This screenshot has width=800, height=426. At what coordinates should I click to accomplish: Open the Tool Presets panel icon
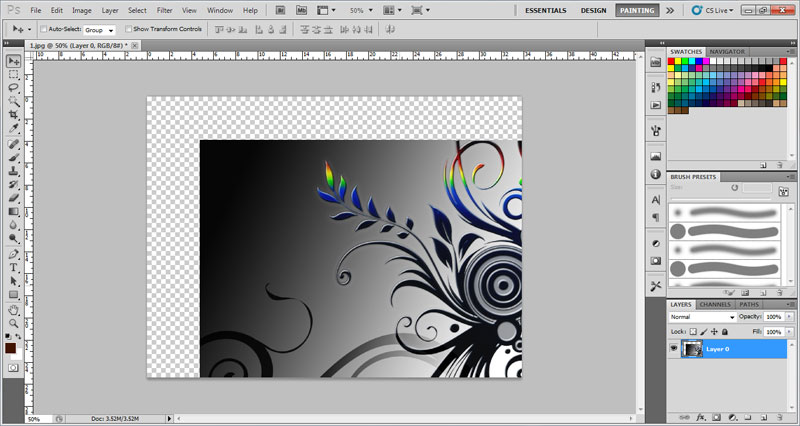(656, 287)
